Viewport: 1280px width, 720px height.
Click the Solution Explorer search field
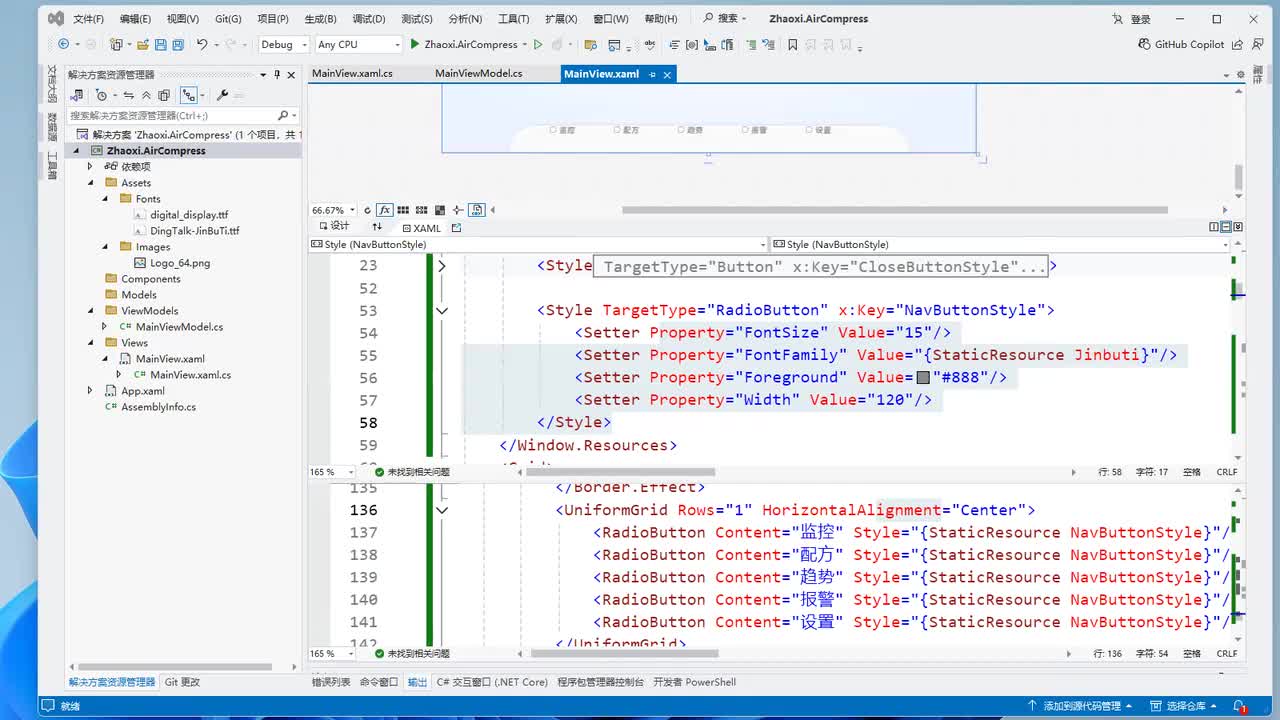pyautogui.click(x=184, y=116)
